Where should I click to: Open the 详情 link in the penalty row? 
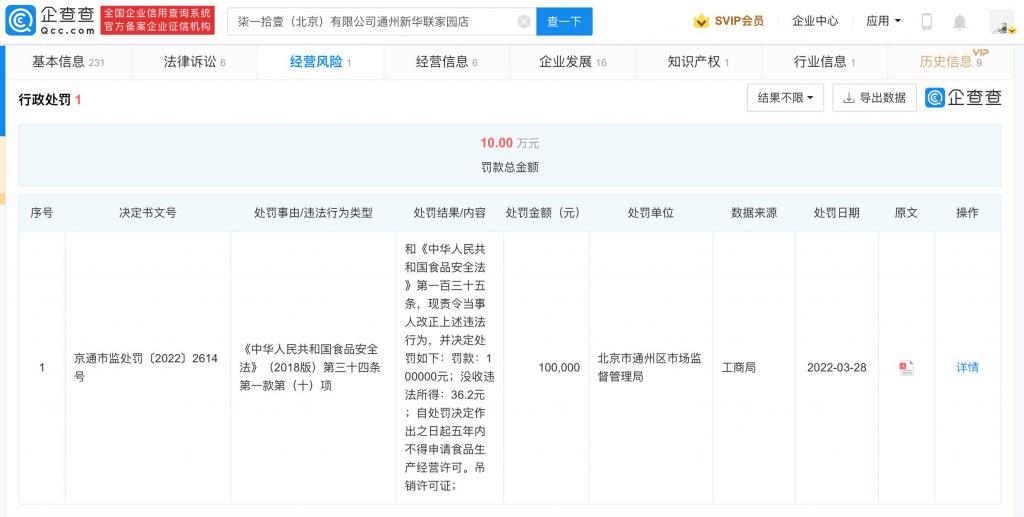(x=967, y=367)
